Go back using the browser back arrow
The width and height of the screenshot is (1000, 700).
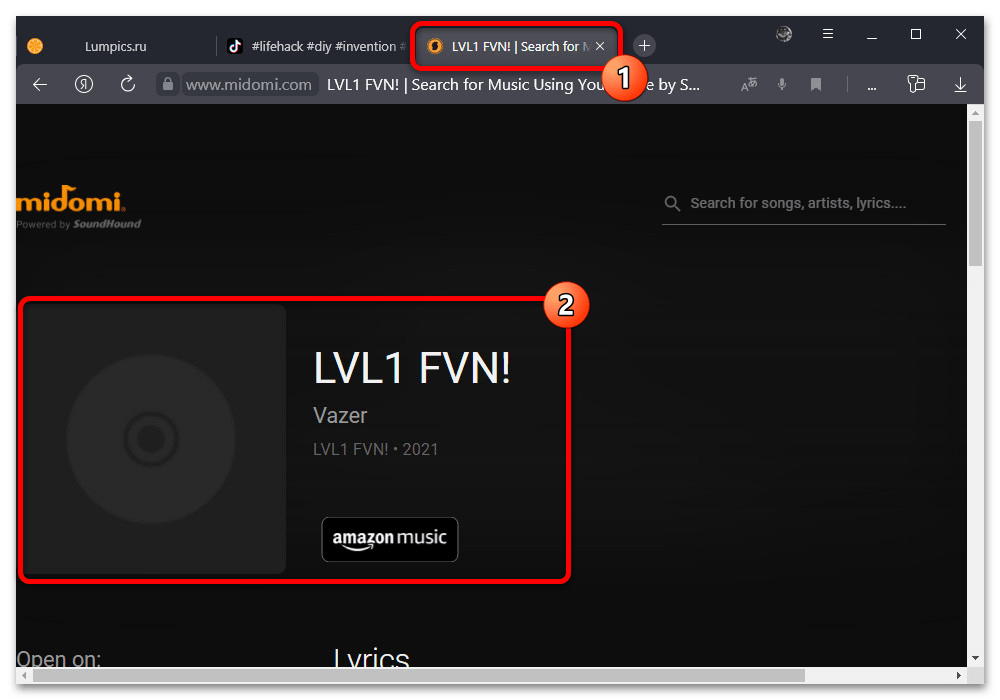[40, 84]
